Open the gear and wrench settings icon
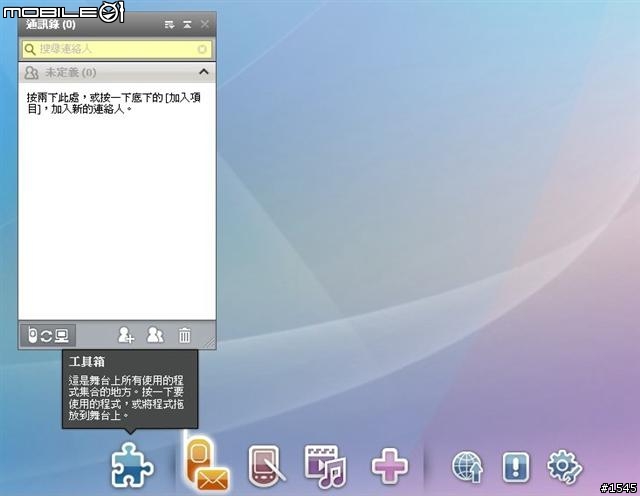Image resolution: width=640 pixels, height=496 pixels. click(564, 467)
